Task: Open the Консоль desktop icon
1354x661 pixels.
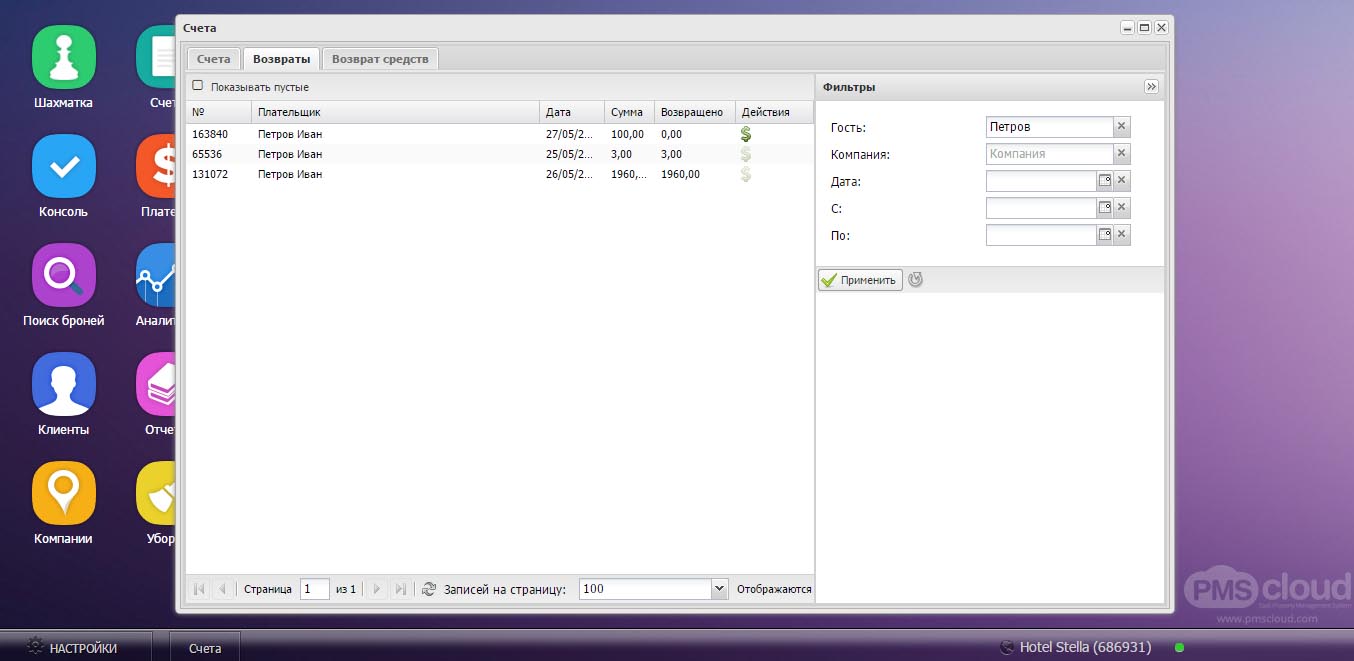Action: (x=64, y=166)
